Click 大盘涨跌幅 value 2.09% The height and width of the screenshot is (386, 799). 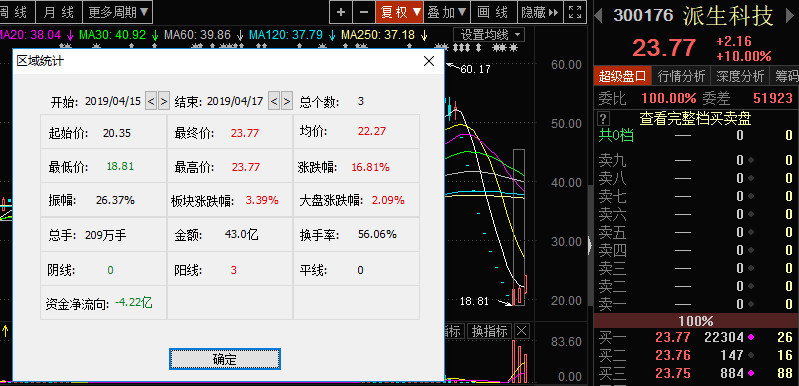[x=388, y=200]
